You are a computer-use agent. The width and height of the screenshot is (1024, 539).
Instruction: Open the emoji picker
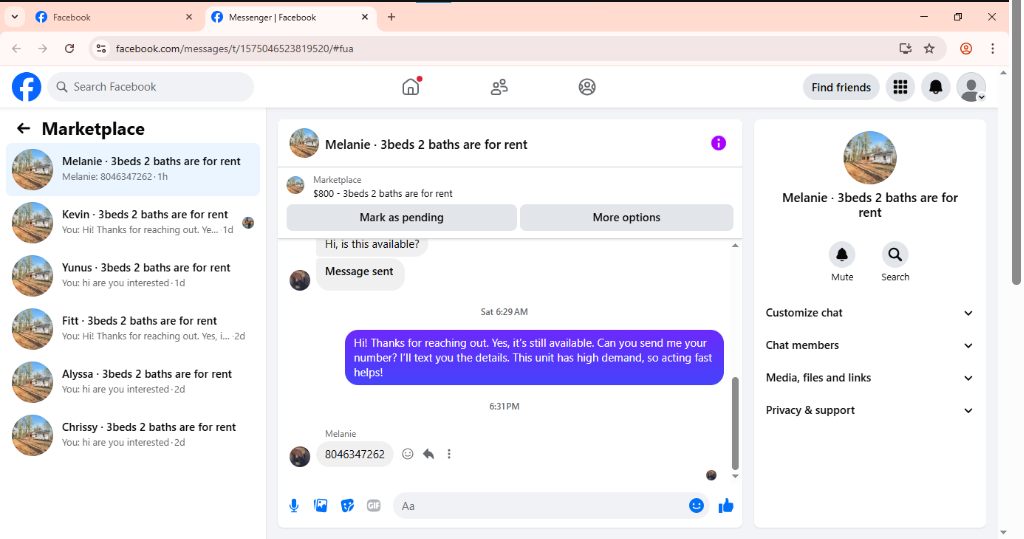pos(696,506)
